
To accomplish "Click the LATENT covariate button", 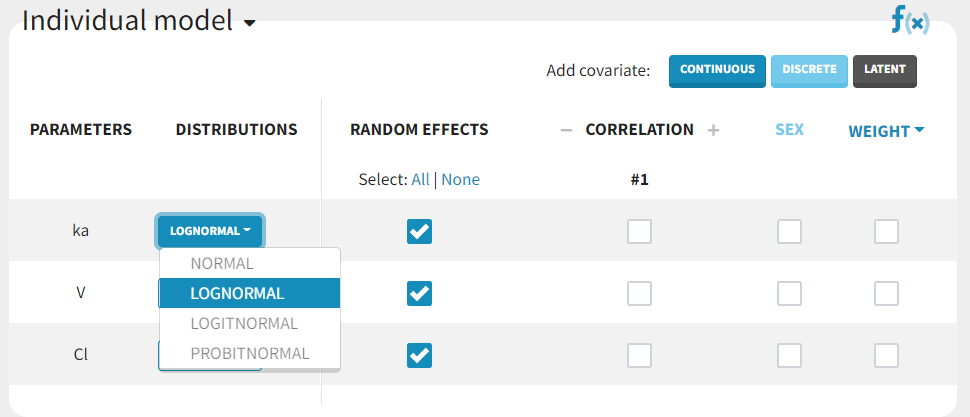I will point(884,70).
